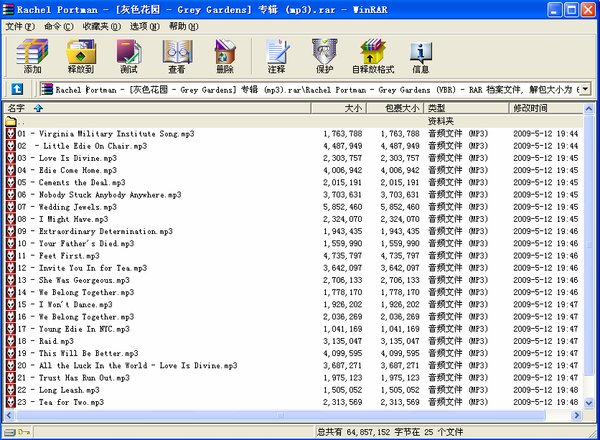This screenshot has height=440, width=600.
Task: Click the Info (信息) icon
Action: [421, 56]
